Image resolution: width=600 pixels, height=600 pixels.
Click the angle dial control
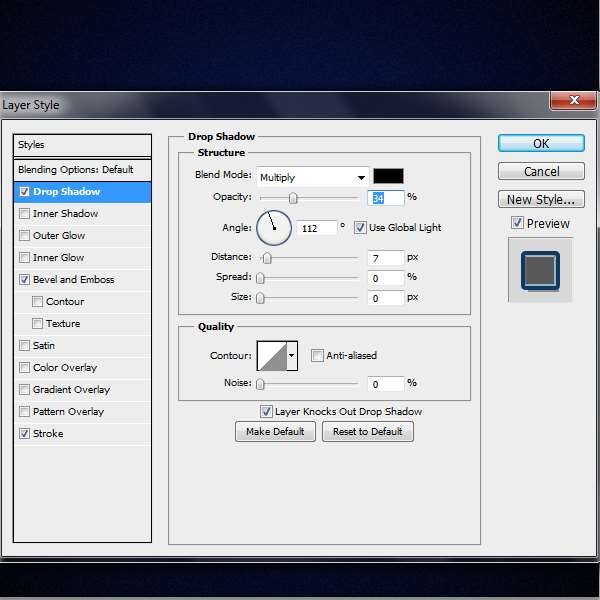[x=274, y=228]
